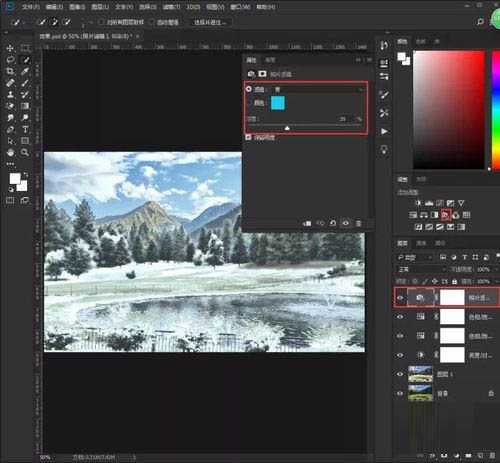500x463 pixels.
Task: Select the Filter radio button
Action: pyautogui.click(x=249, y=89)
